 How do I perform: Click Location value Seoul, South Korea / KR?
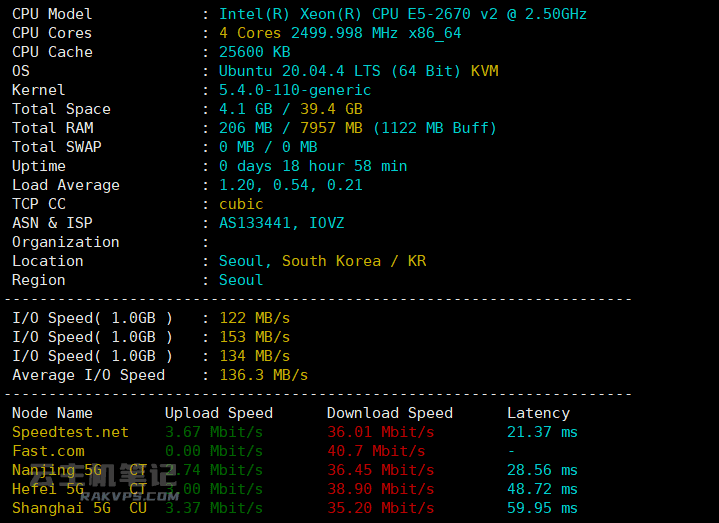(x=322, y=261)
